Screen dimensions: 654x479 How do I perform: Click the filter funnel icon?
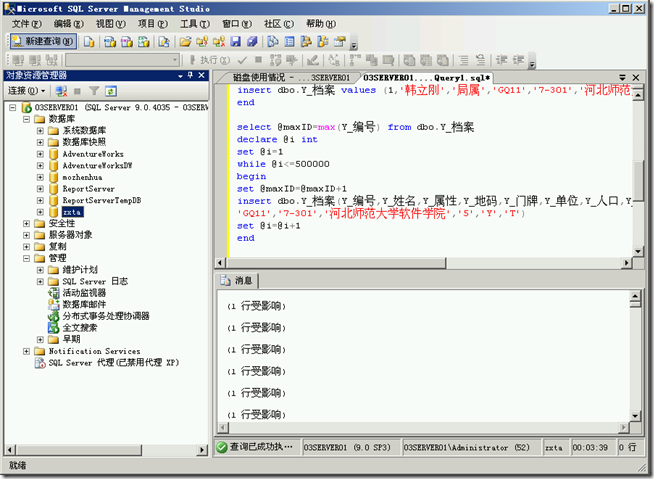(94, 91)
